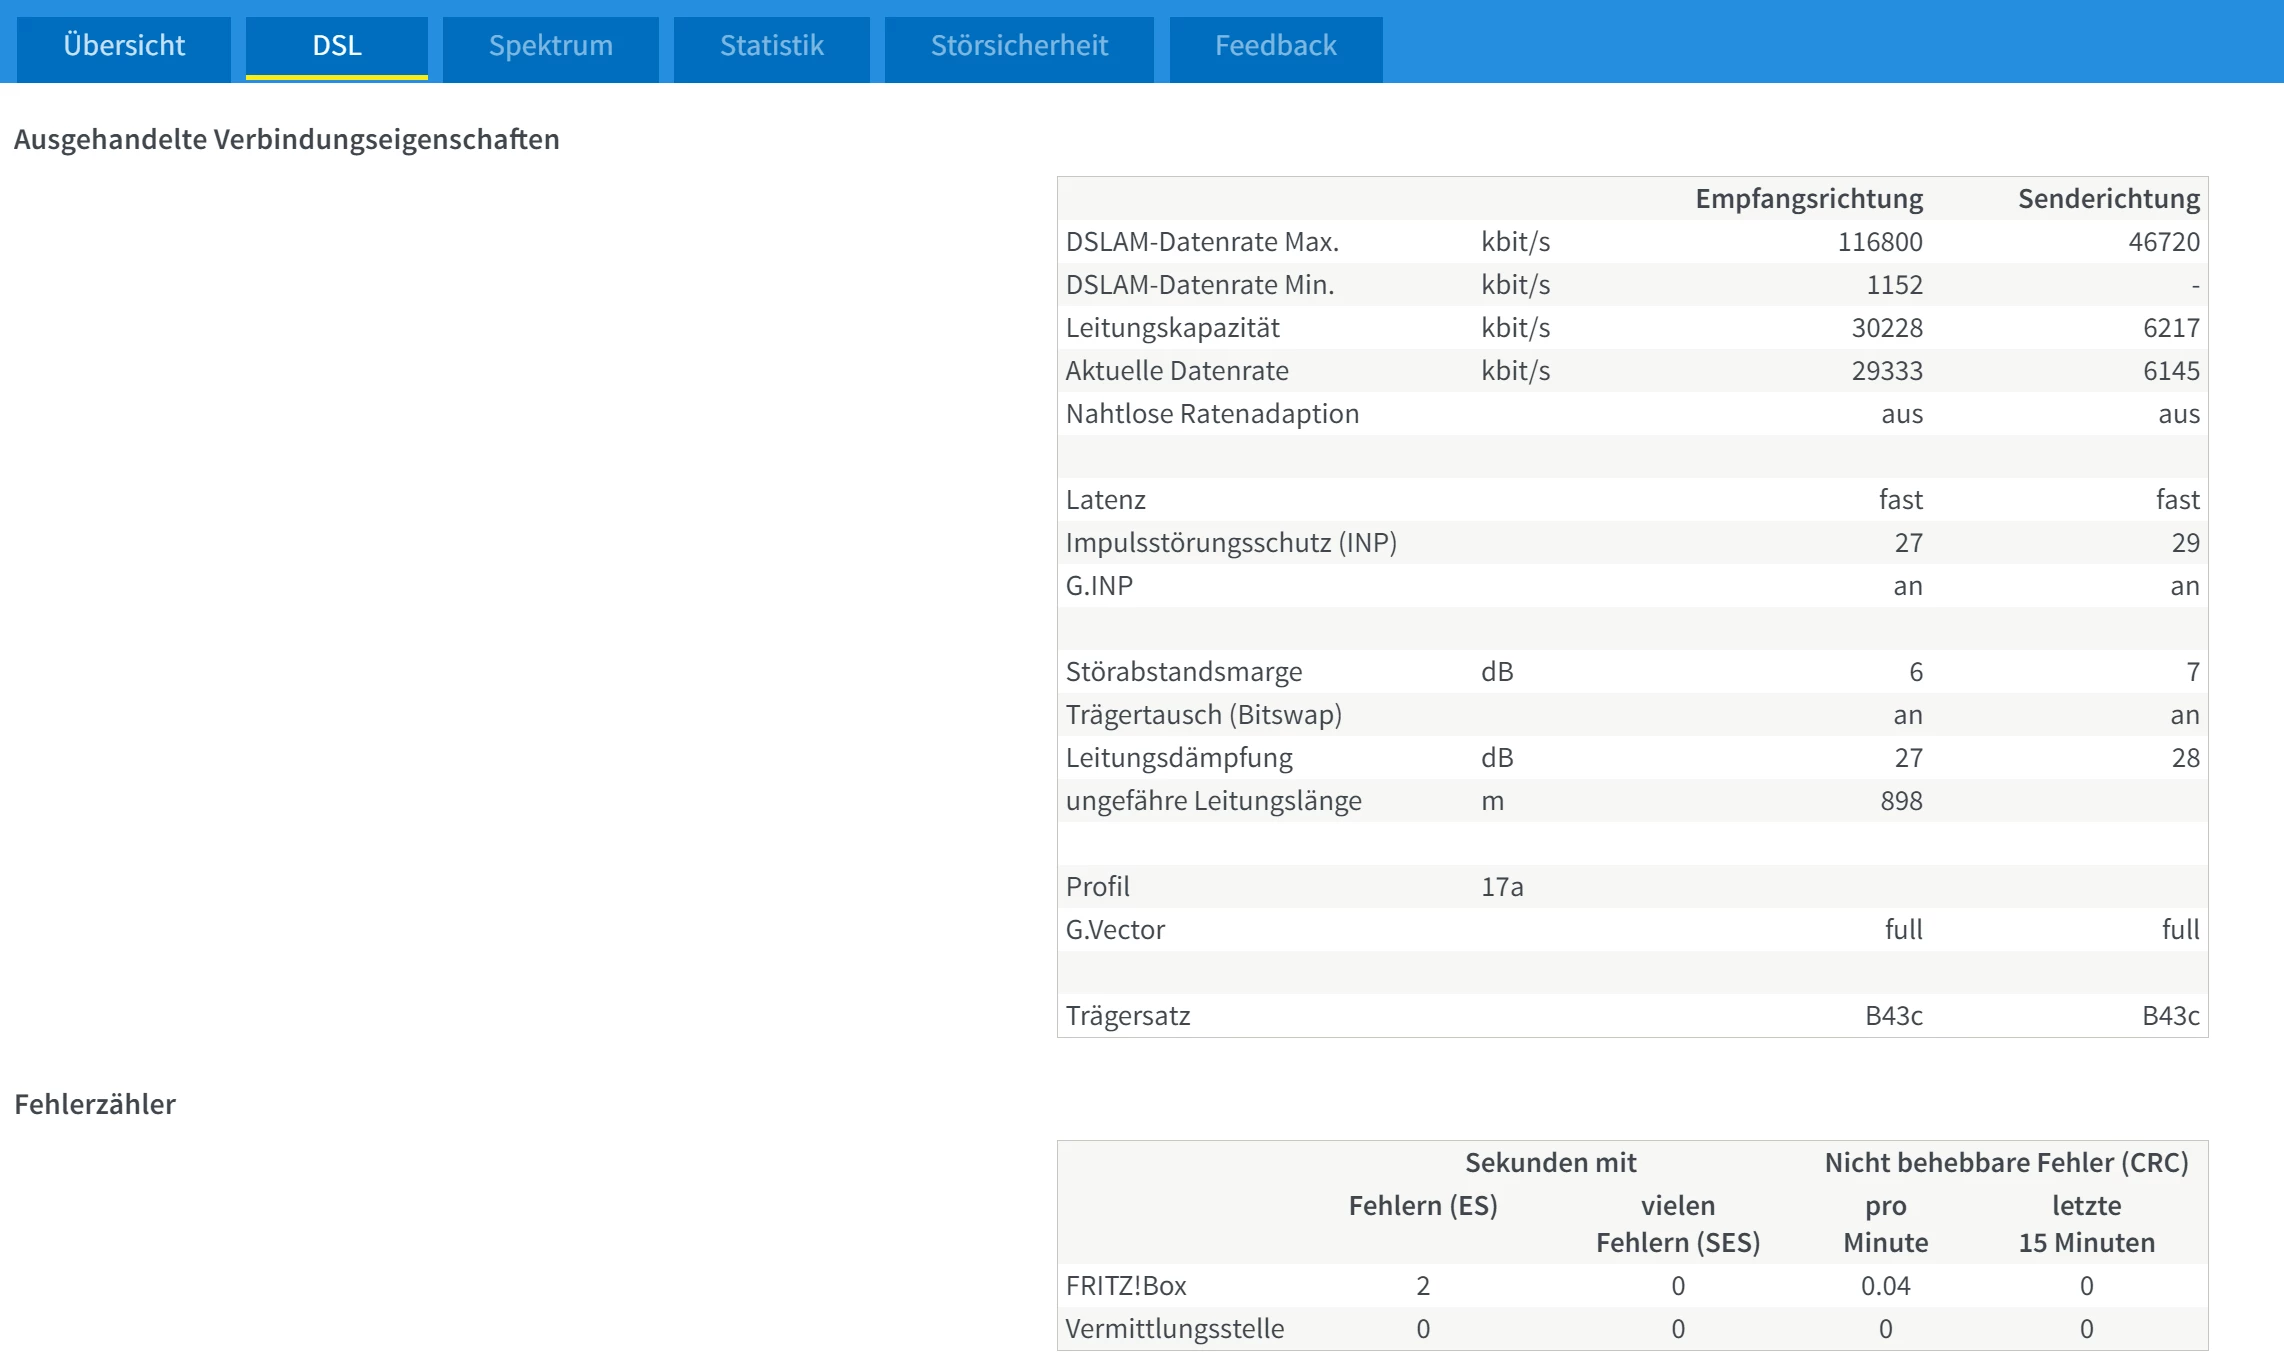
Task: Switch to the Spektrum tab
Action: coord(550,45)
